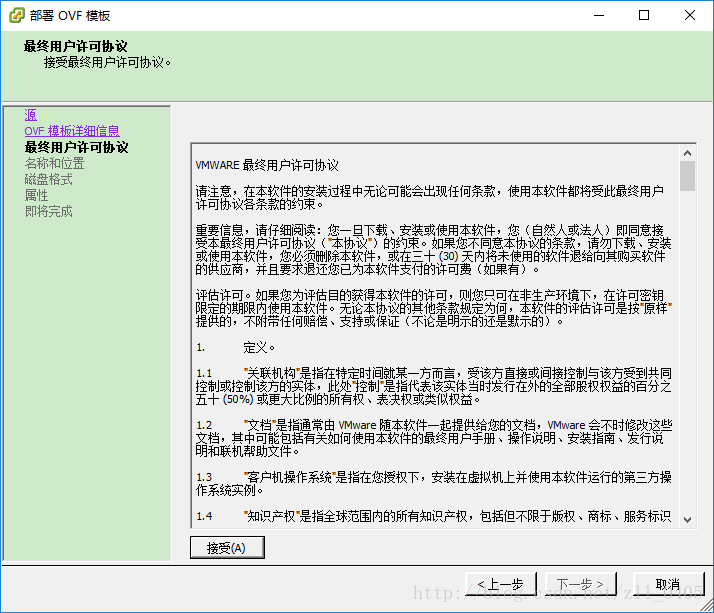Click the paragraph starting with 请注意
Viewport: 714px width, 613px height.
point(430,198)
